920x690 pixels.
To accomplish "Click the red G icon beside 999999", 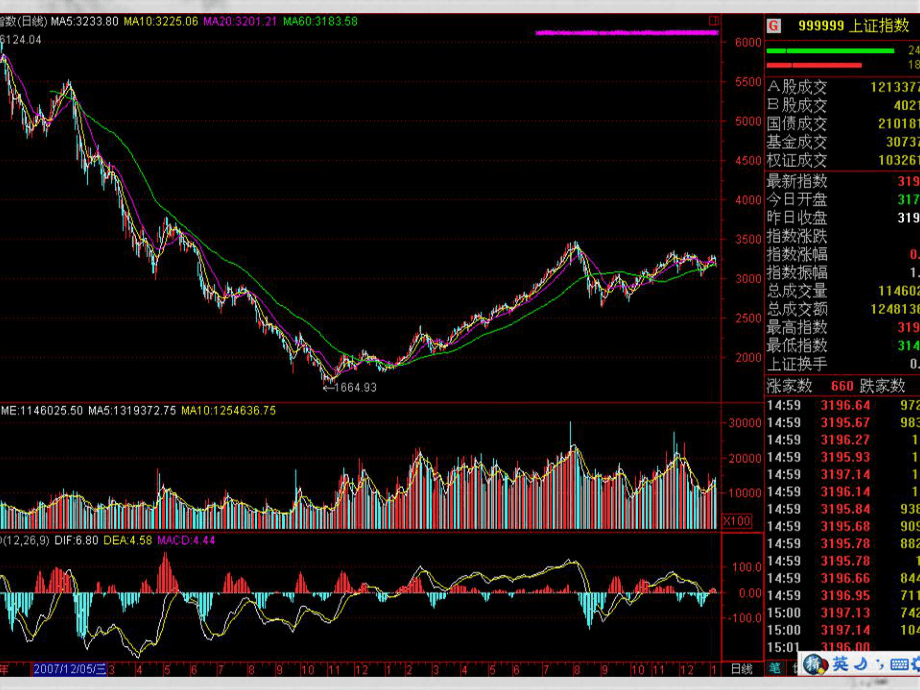I will pos(774,26).
